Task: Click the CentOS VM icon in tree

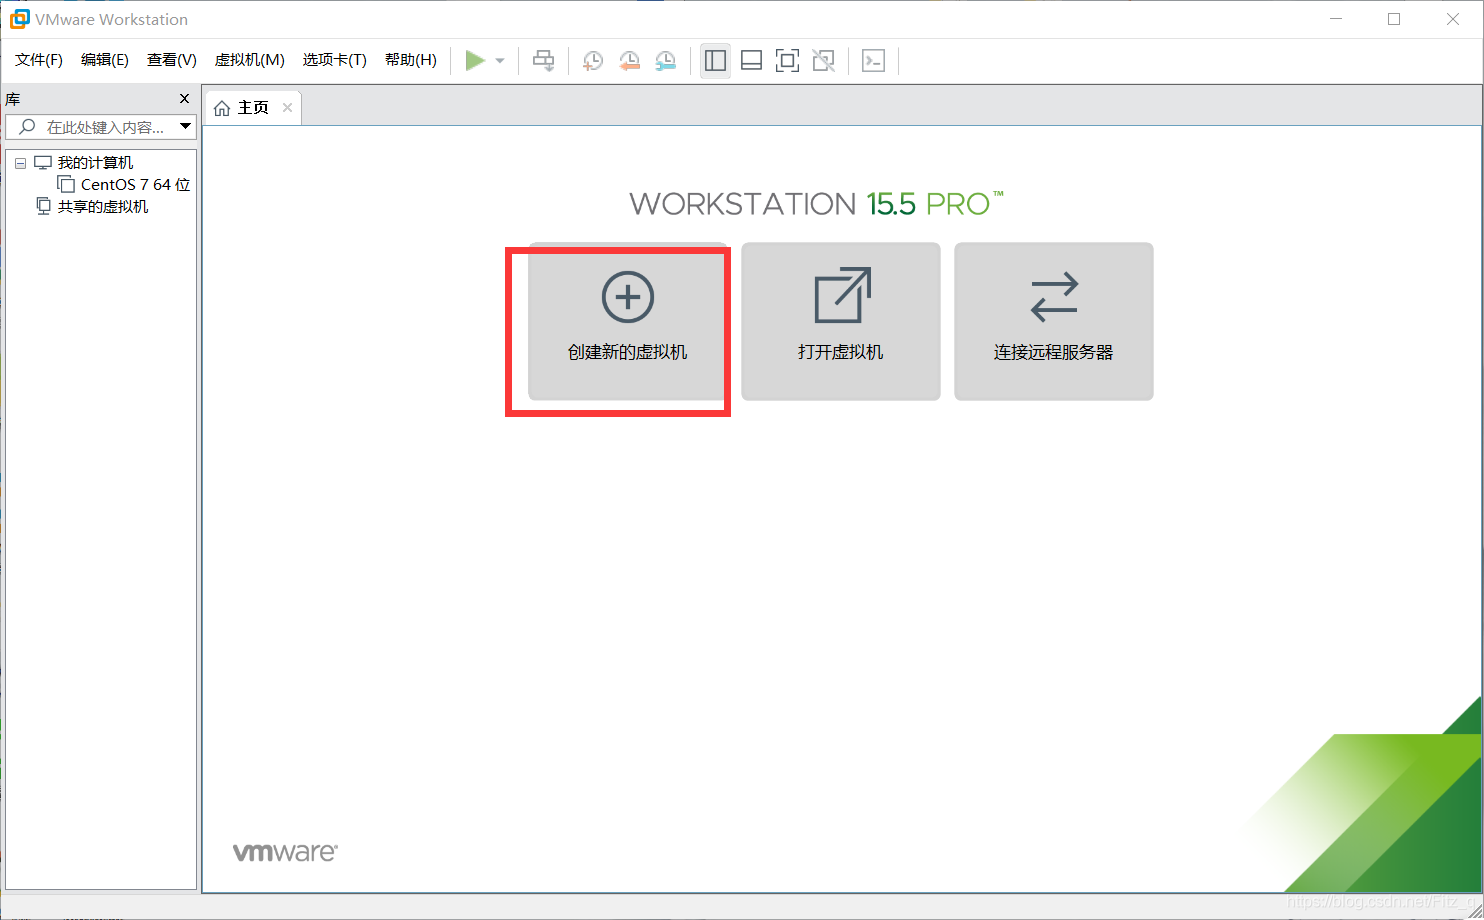Action: [66, 185]
